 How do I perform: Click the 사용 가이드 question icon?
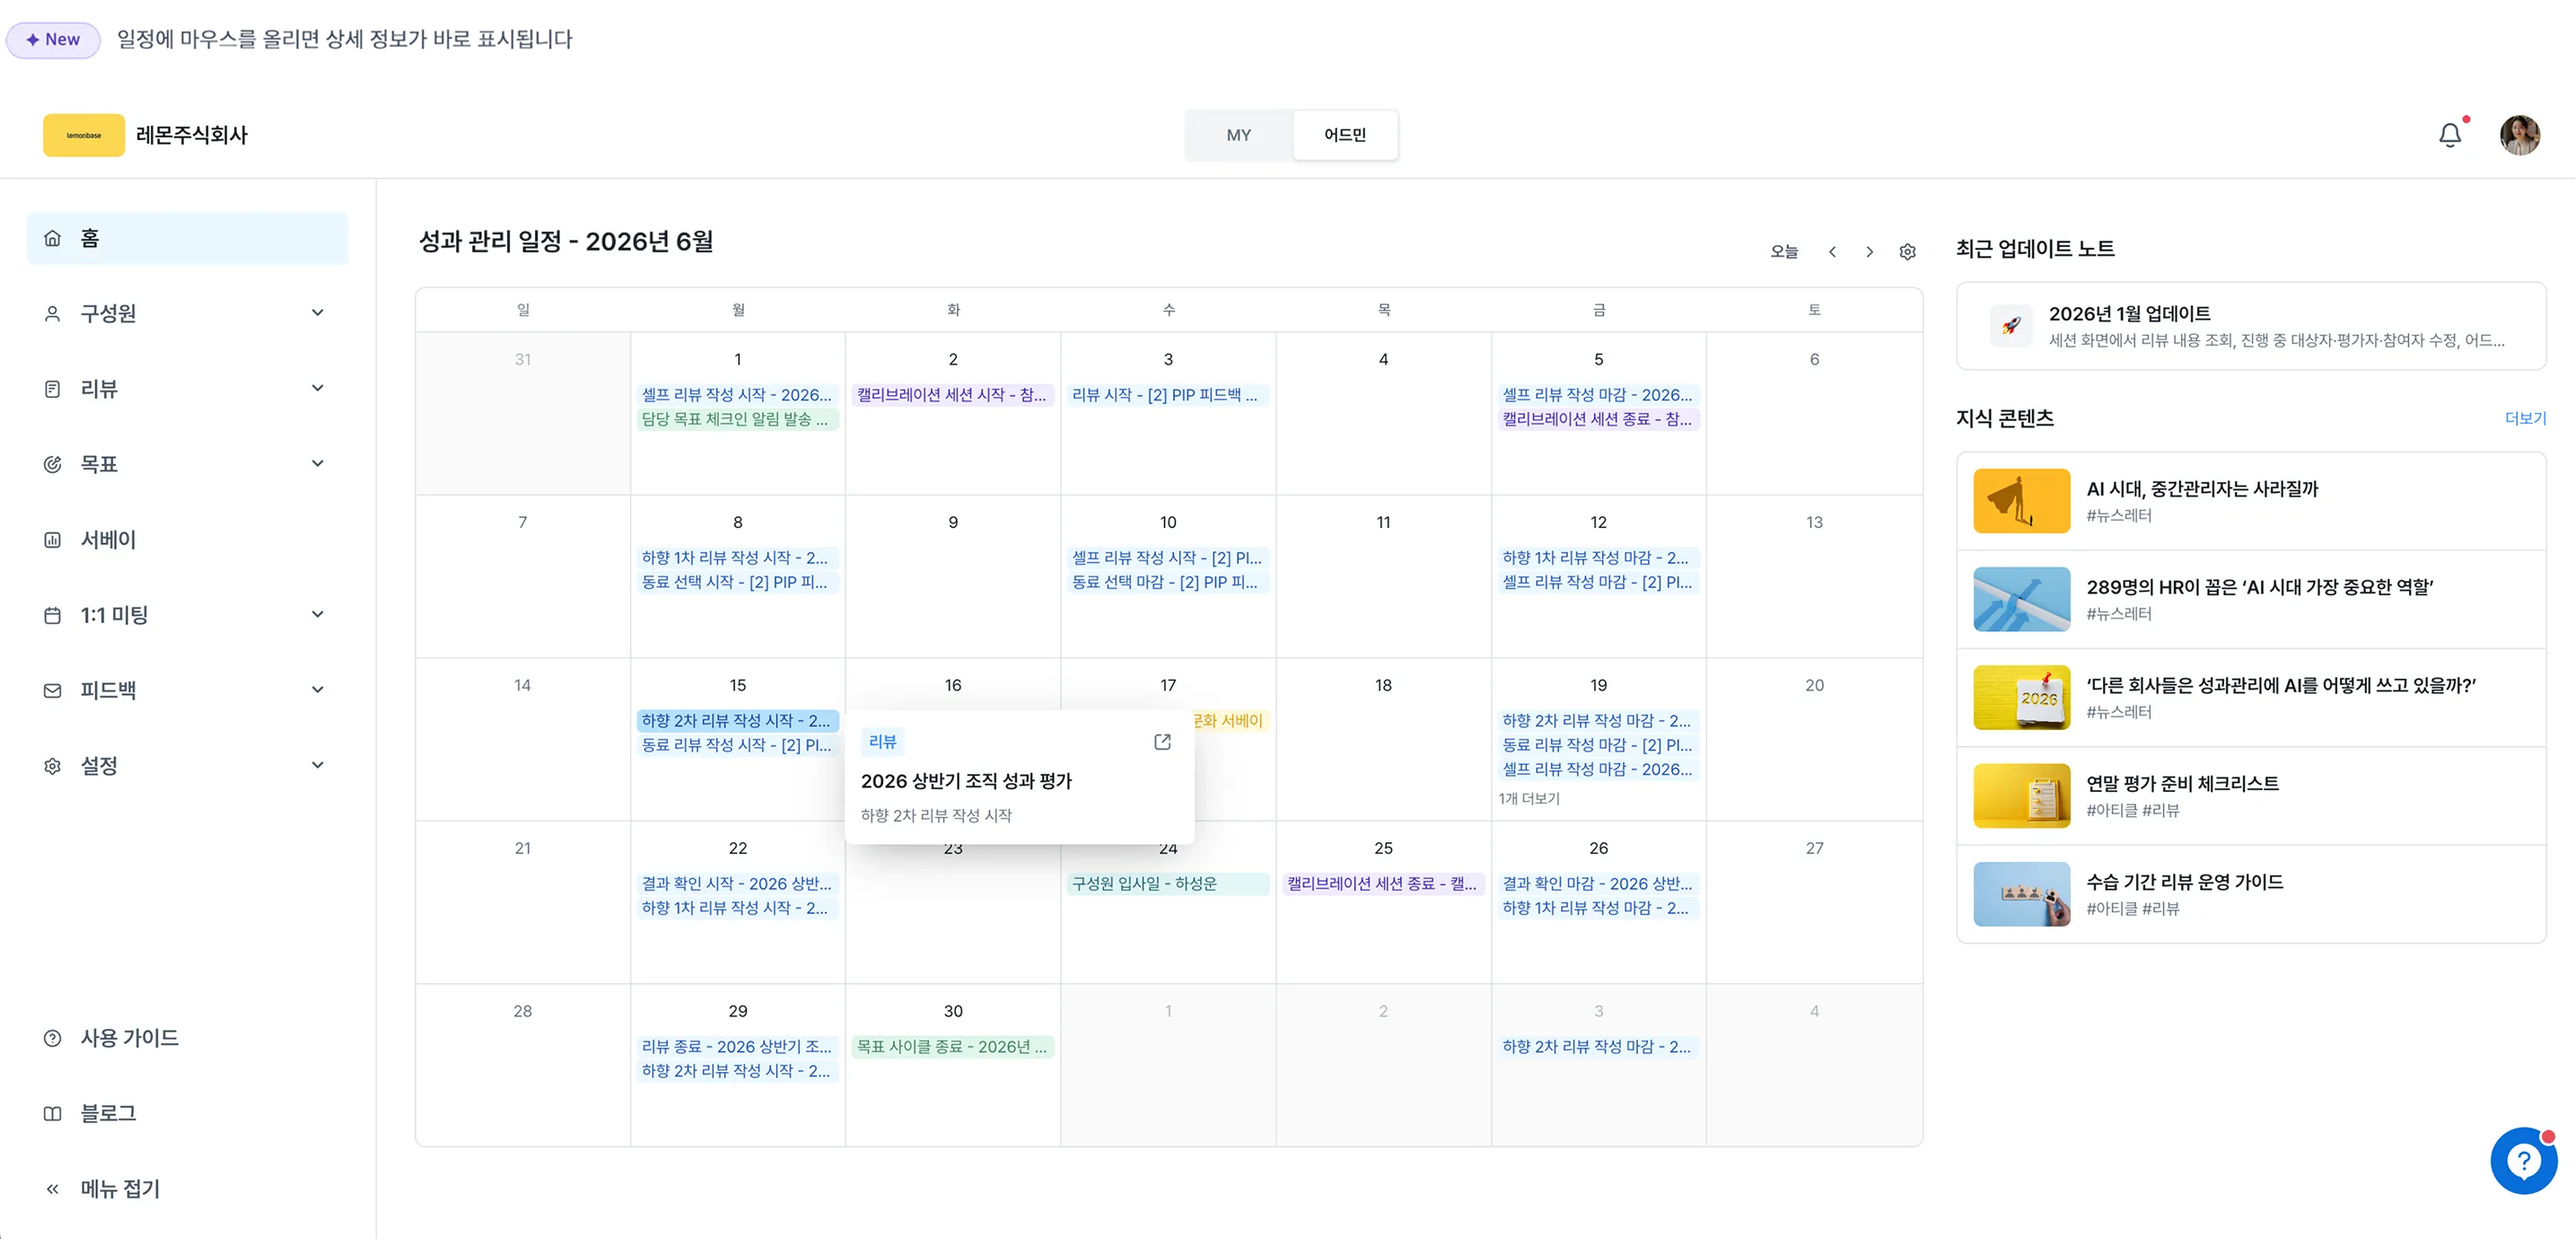pyautogui.click(x=53, y=1038)
